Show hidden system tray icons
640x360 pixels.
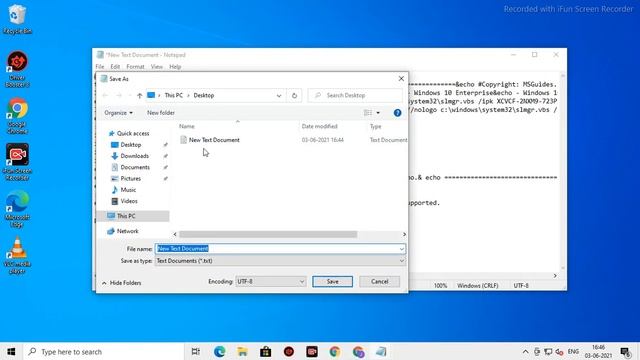[525, 351]
